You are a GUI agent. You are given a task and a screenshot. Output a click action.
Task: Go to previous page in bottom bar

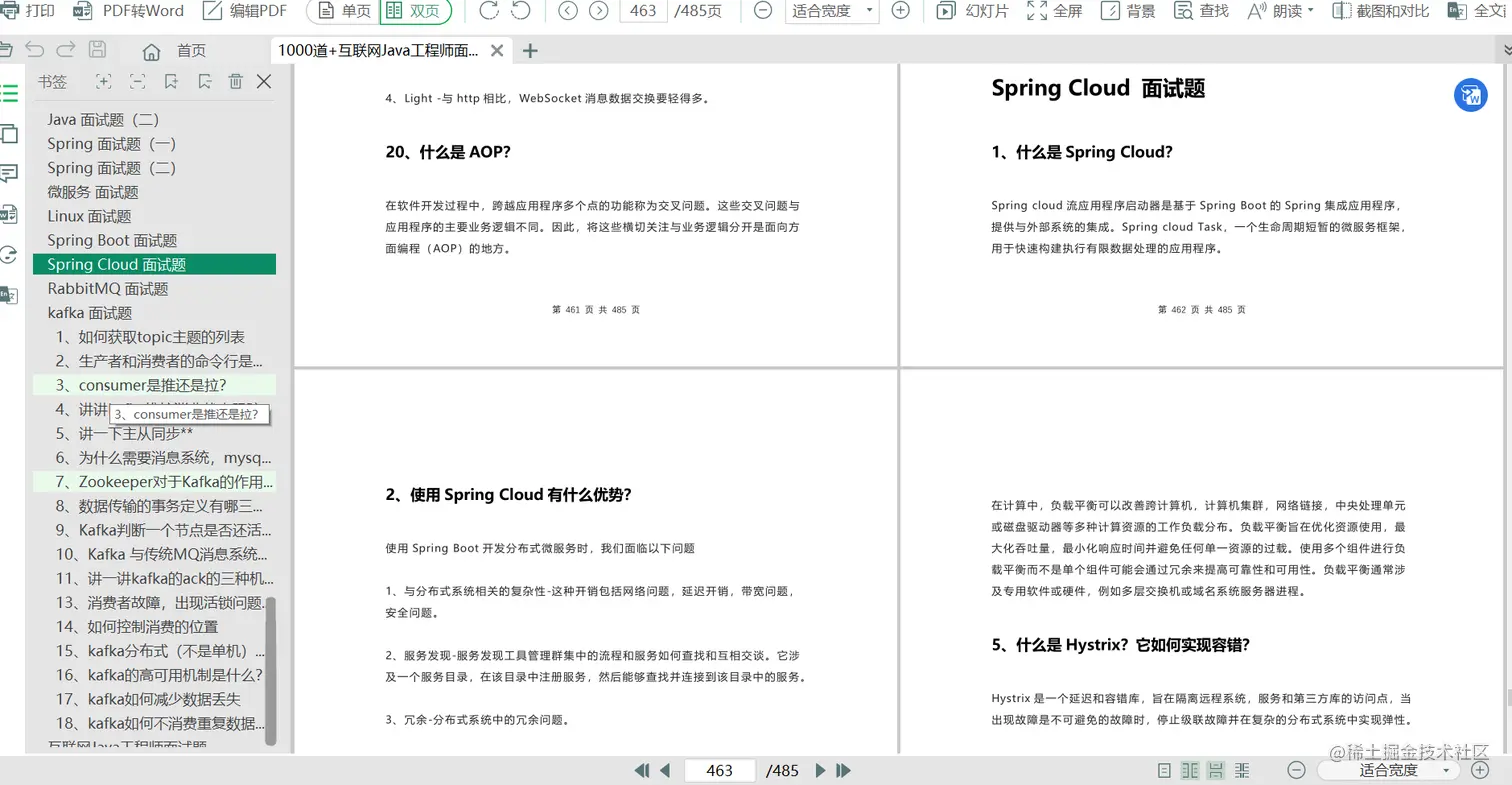point(665,771)
